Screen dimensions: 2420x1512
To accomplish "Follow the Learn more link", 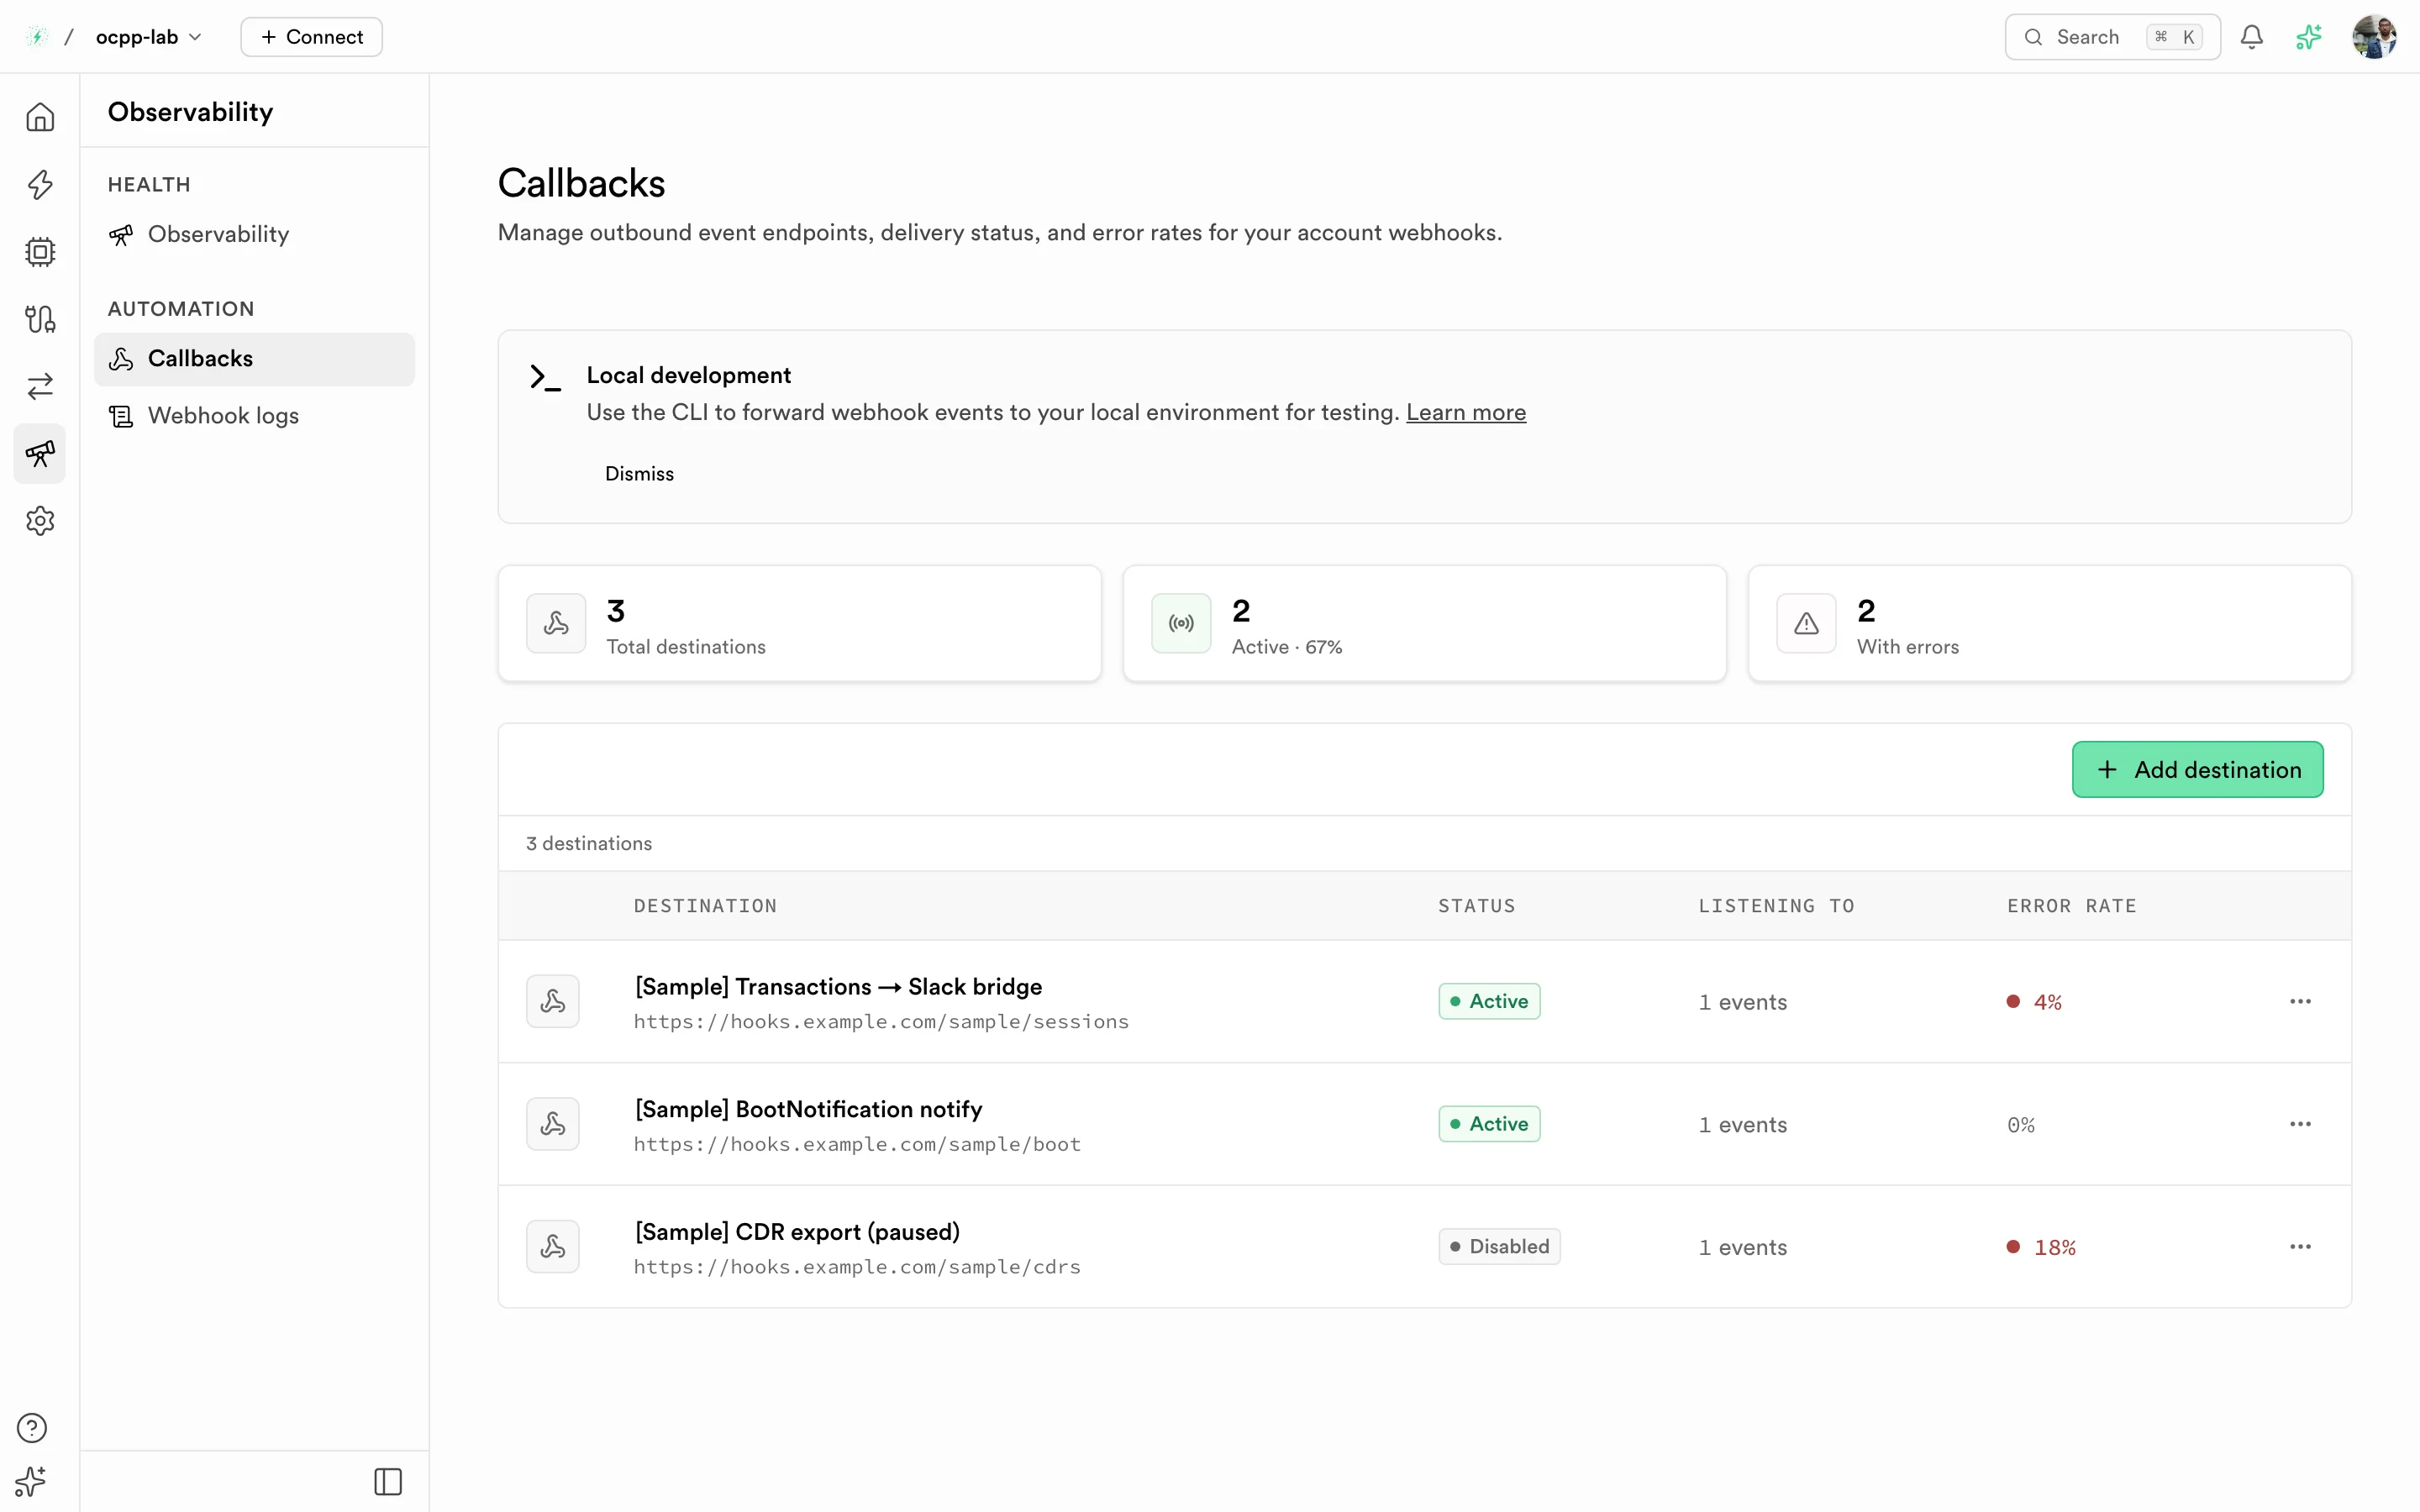I will tap(1465, 412).
